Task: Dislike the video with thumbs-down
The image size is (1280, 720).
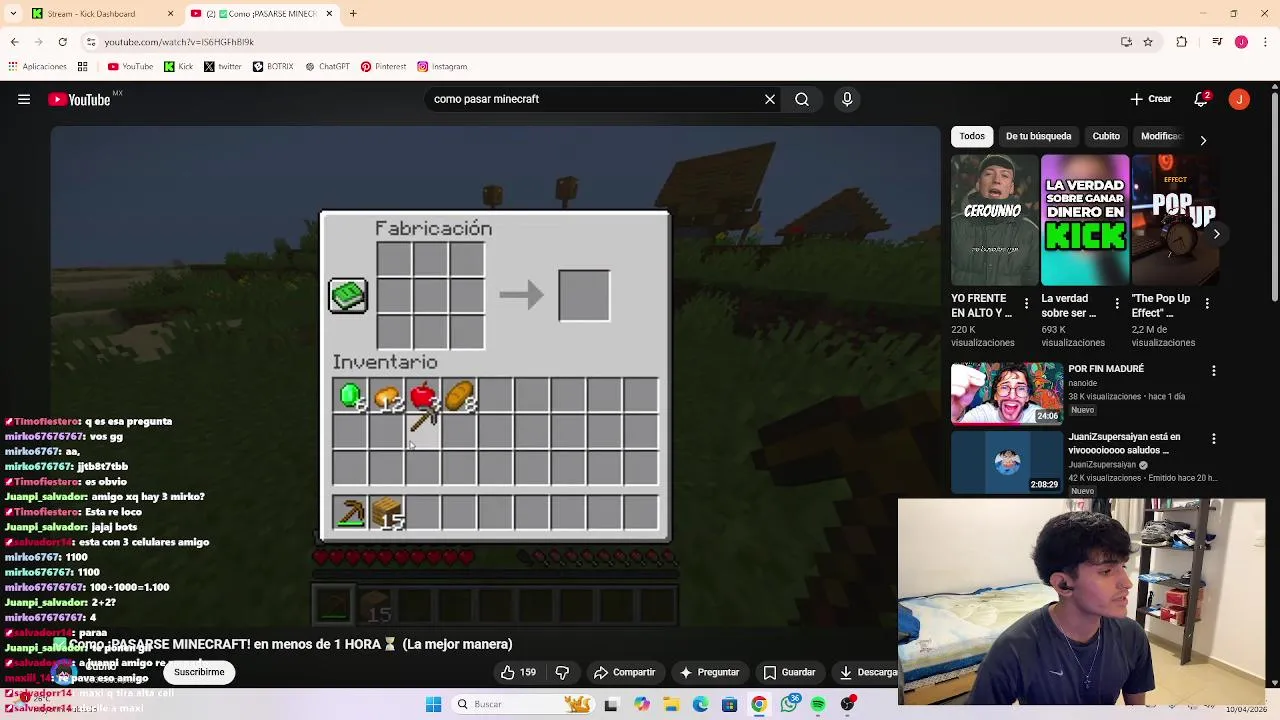Action: point(562,672)
